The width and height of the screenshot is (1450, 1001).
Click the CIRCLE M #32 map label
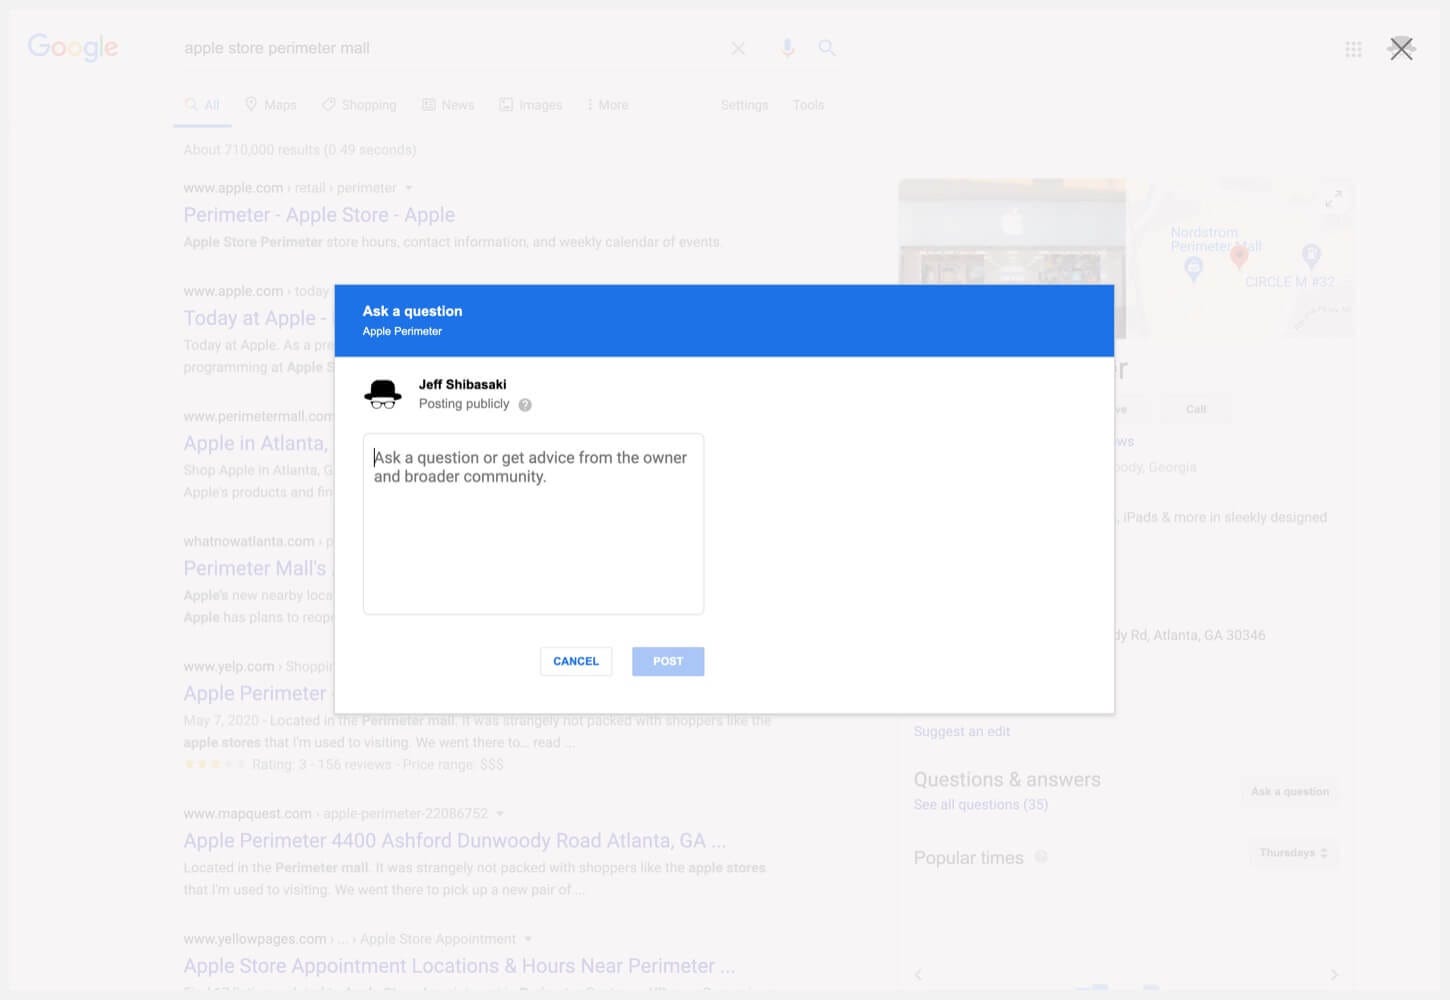[1289, 282]
